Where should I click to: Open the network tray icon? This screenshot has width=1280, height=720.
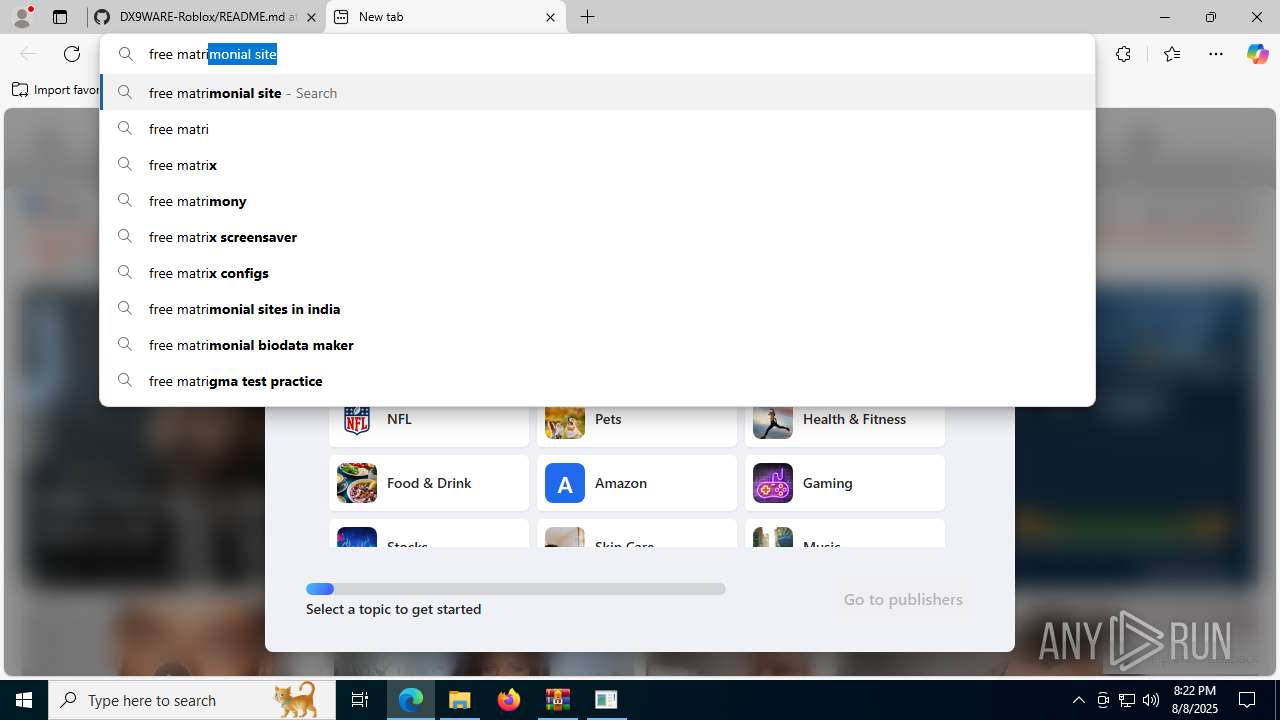click(x=1127, y=700)
